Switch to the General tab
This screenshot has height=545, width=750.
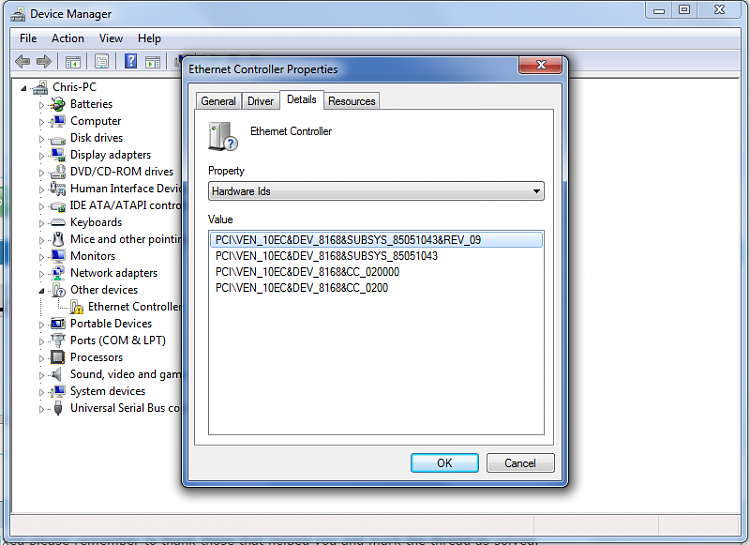218,101
